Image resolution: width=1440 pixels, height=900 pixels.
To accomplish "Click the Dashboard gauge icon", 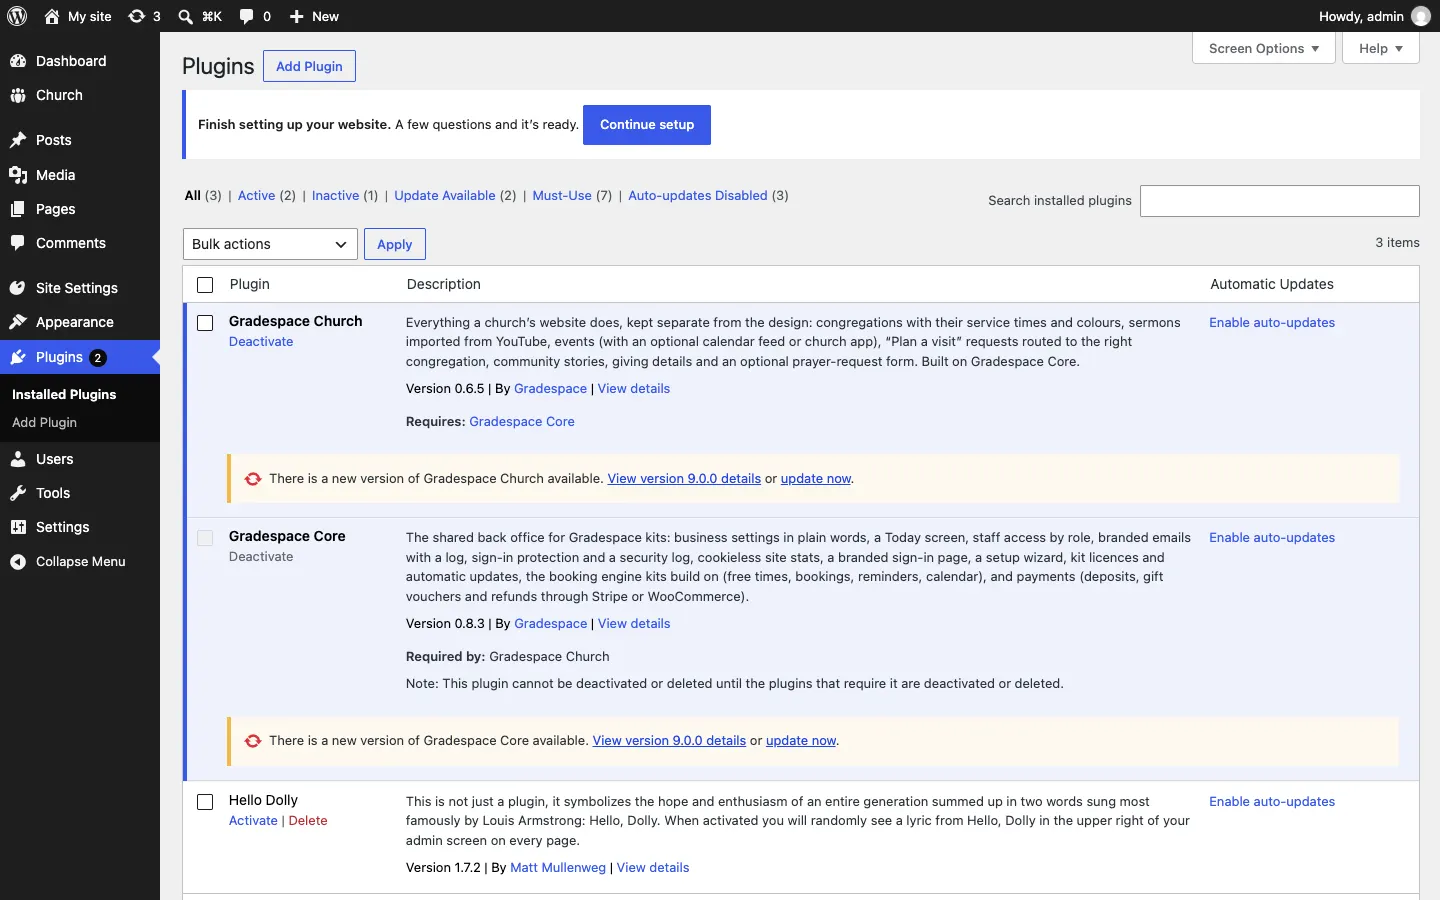I will coord(18,61).
